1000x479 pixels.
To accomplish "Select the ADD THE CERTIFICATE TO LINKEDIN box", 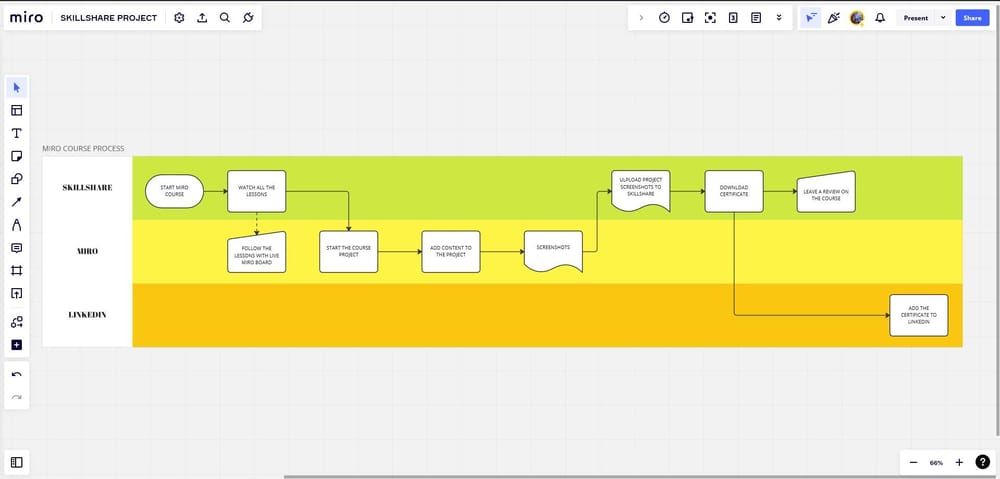I will point(919,315).
